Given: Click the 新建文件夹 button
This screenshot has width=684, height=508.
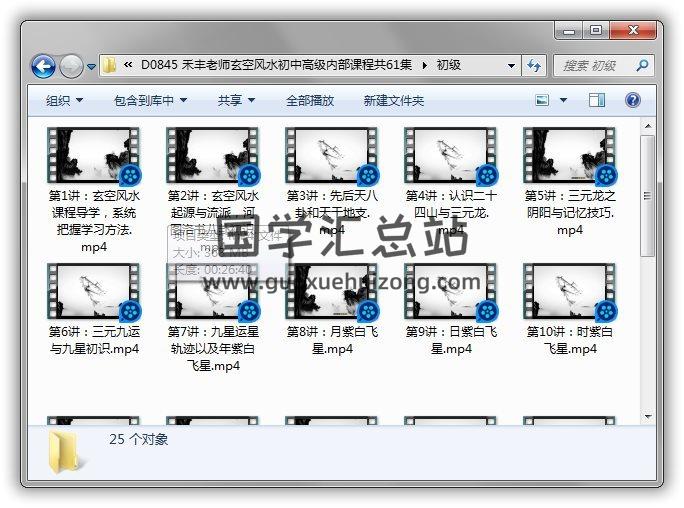Looking at the screenshot, I should tap(393, 101).
